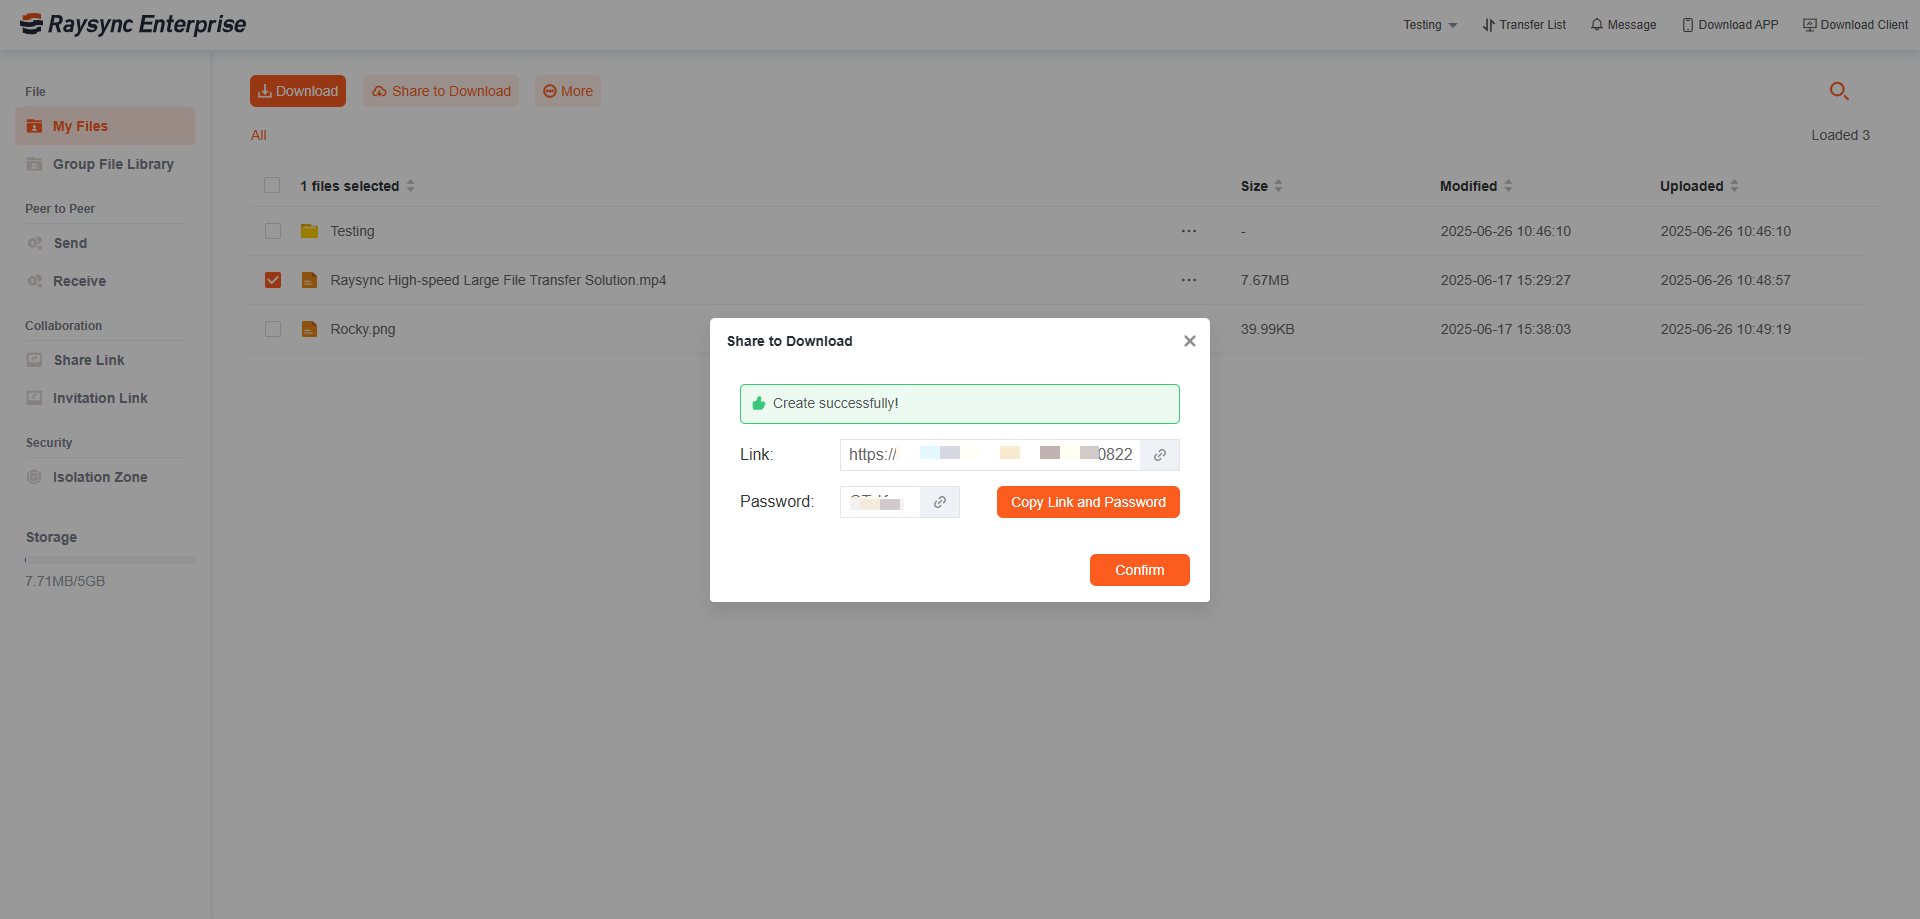The height and width of the screenshot is (919, 1920).
Task: Copy the share link with its icon
Action: tap(1160, 455)
